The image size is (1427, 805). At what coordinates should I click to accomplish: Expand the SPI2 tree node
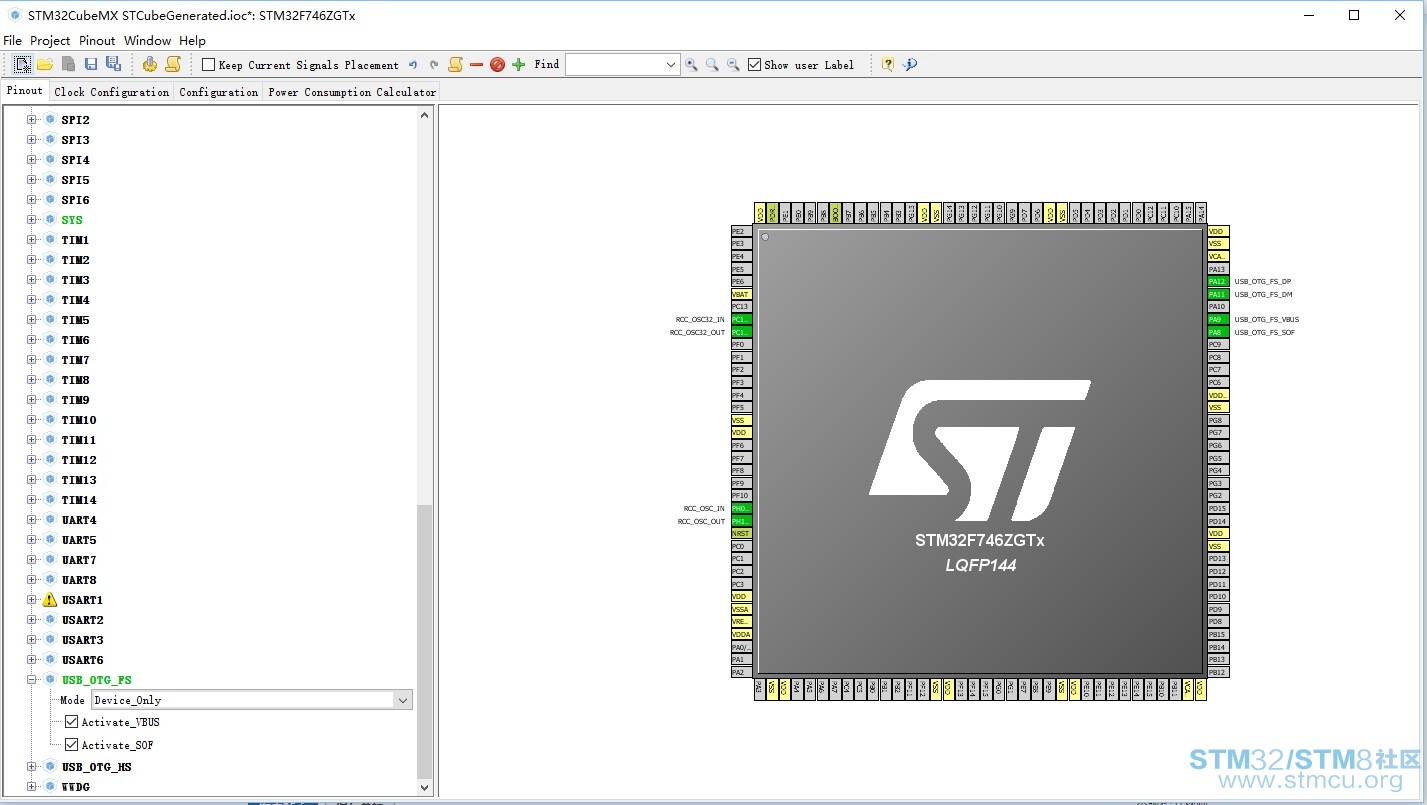tap(32, 120)
